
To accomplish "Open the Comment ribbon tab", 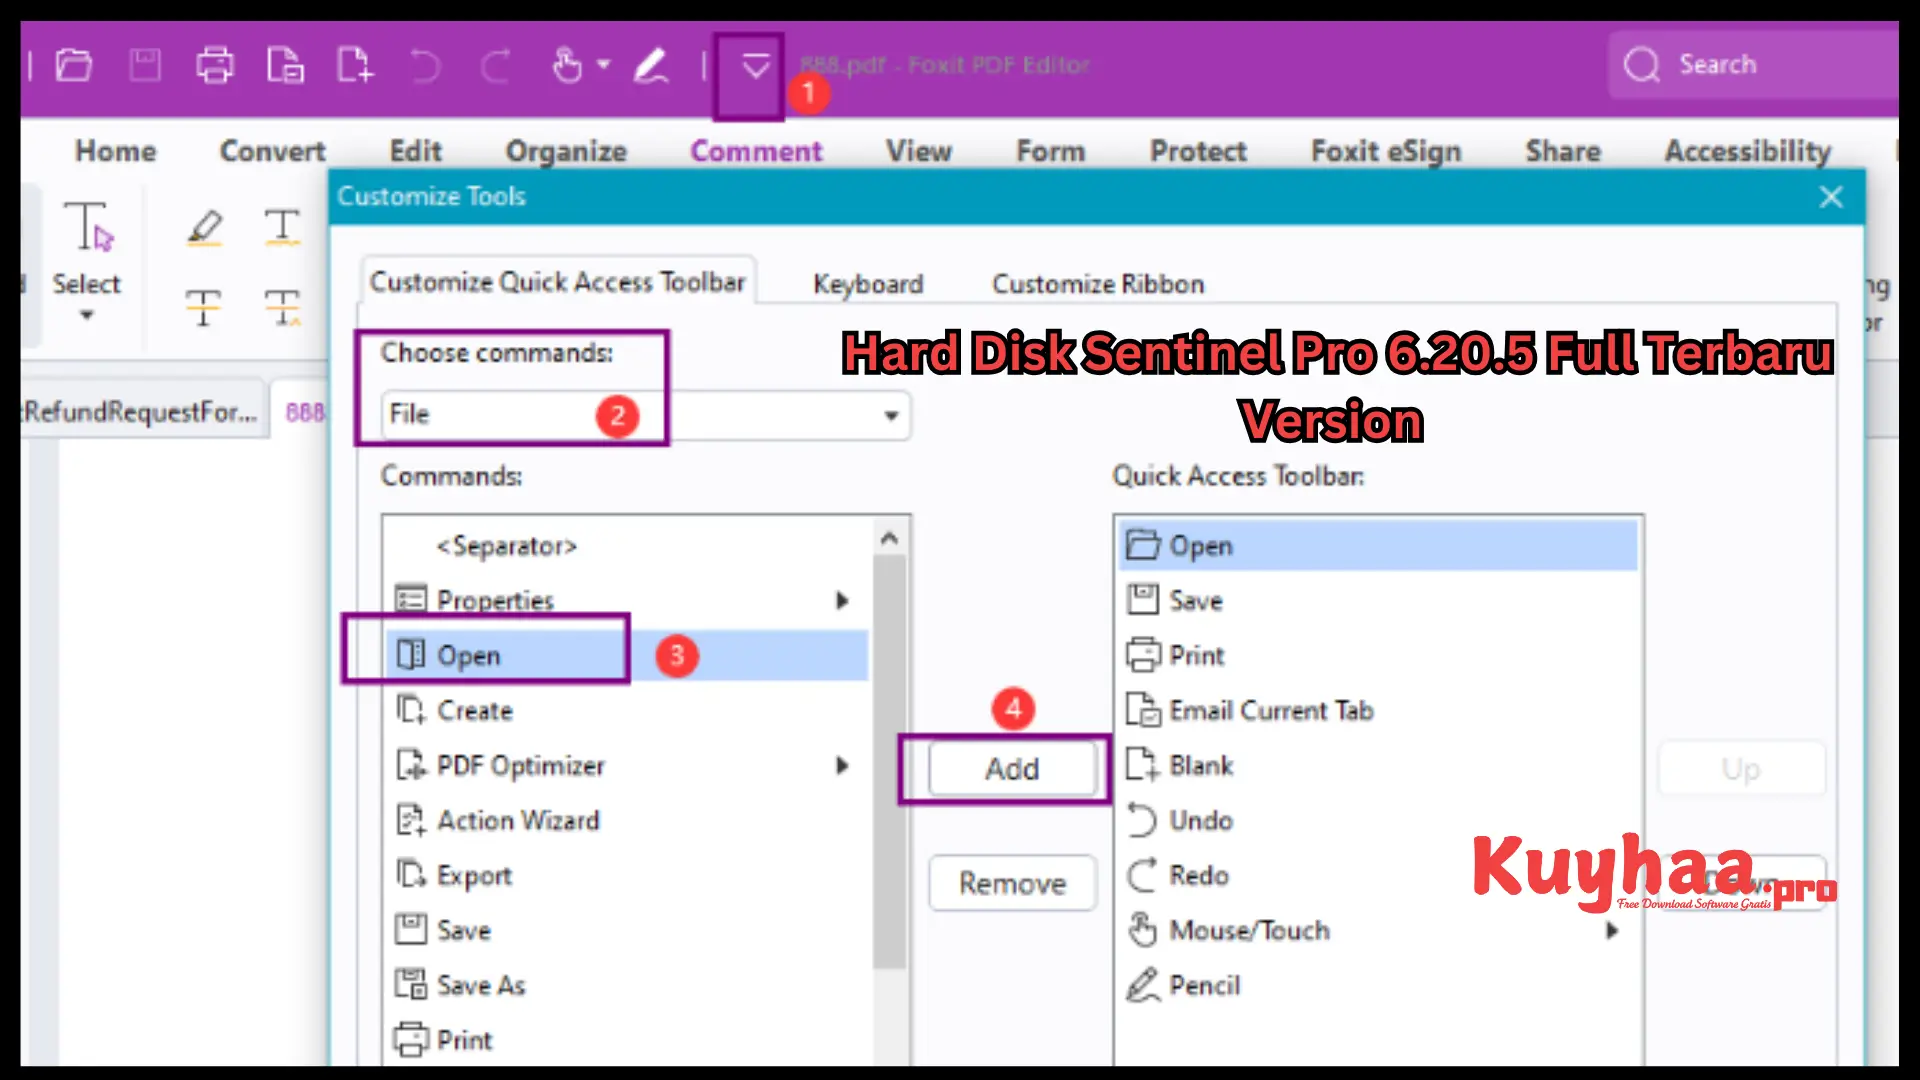I will (x=756, y=151).
